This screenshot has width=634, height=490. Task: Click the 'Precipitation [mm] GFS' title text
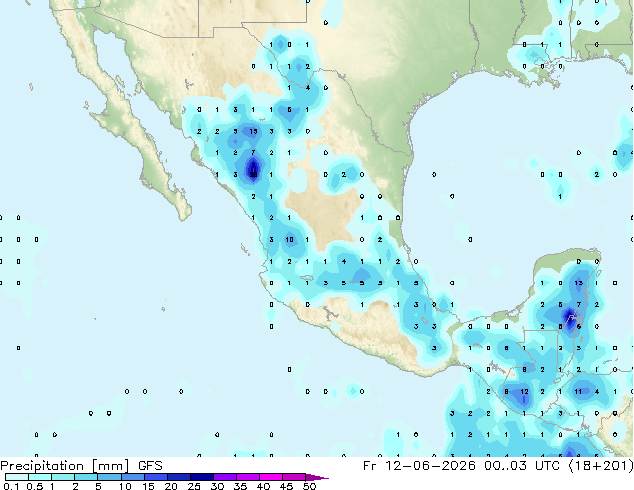81,466
